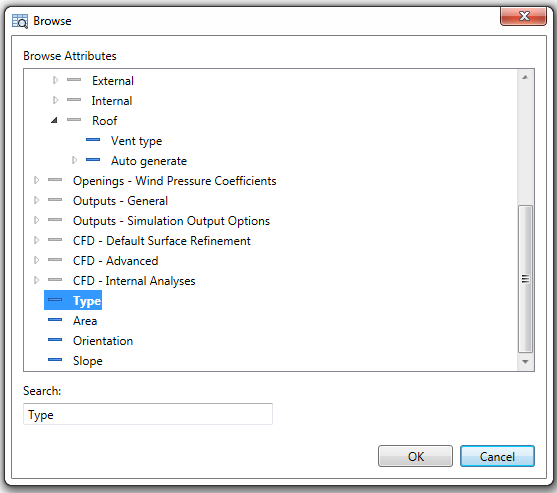Screen dimensions: 557x493
Task: Expand the Auto generate node
Action: pyautogui.click(x=74, y=160)
